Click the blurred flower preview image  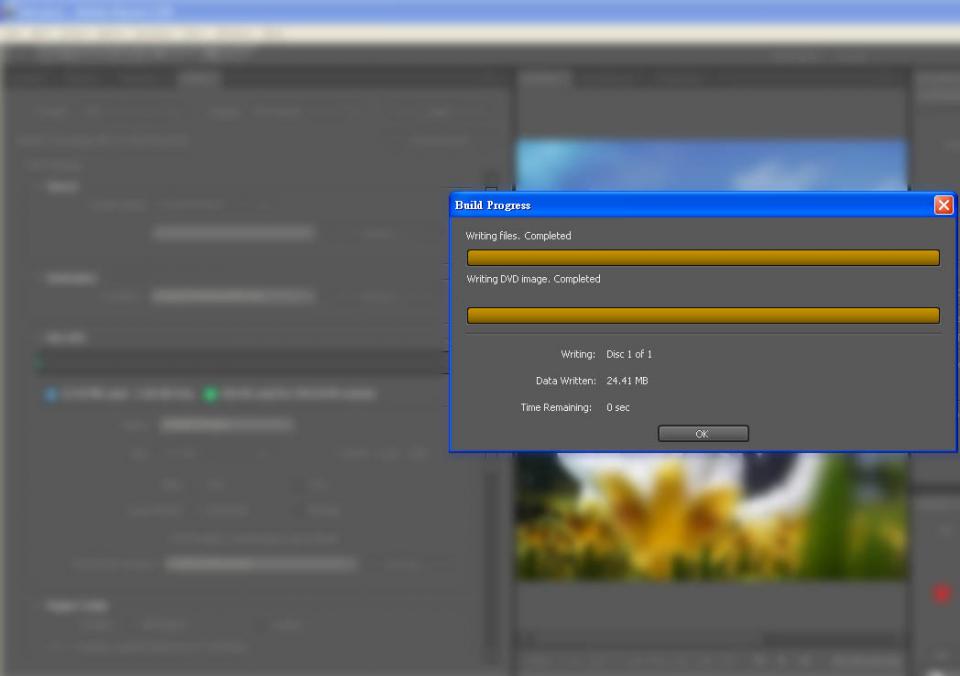pyautogui.click(x=710, y=516)
